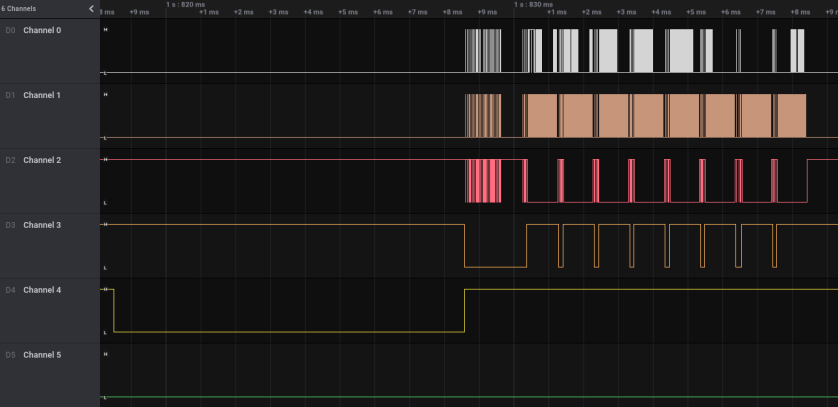Click the initial white burst on Channel 0
This screenshot has height=407, width=838.
[483, 51]
